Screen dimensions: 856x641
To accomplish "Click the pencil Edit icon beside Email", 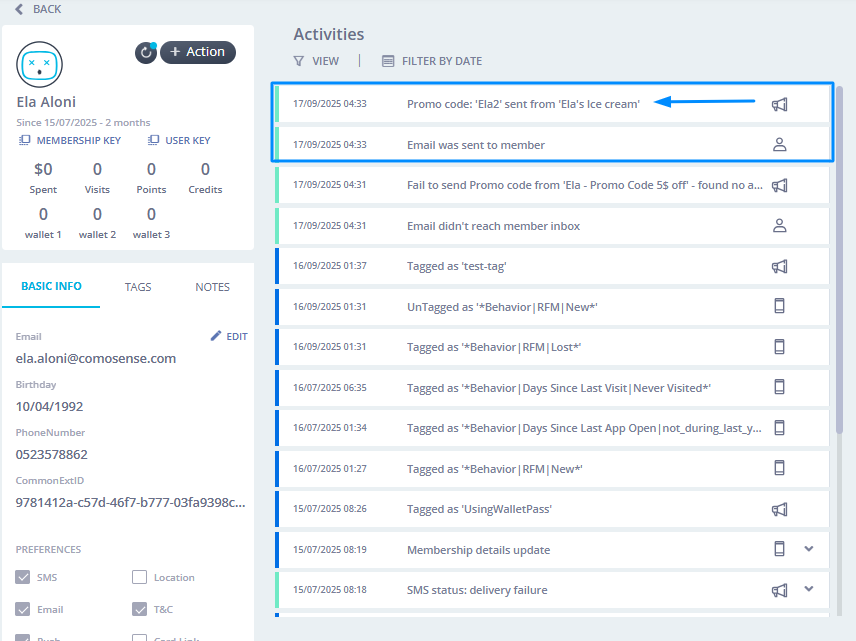I will 216,337.
